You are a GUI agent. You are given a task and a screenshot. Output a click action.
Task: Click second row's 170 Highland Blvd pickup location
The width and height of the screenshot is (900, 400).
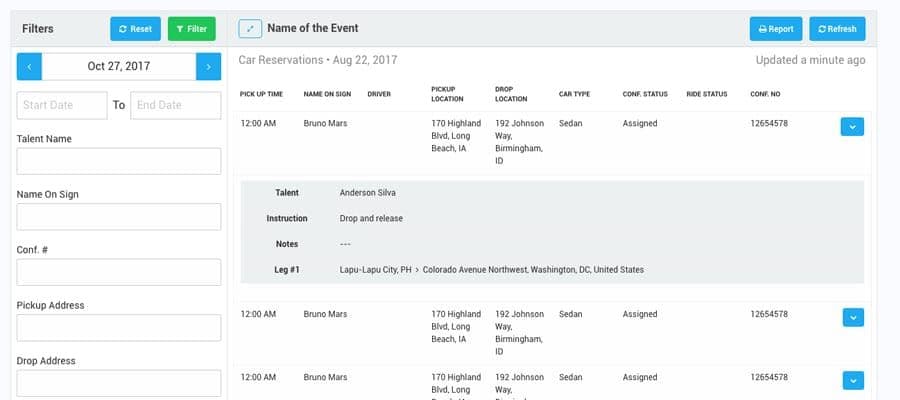coord(456,327)
